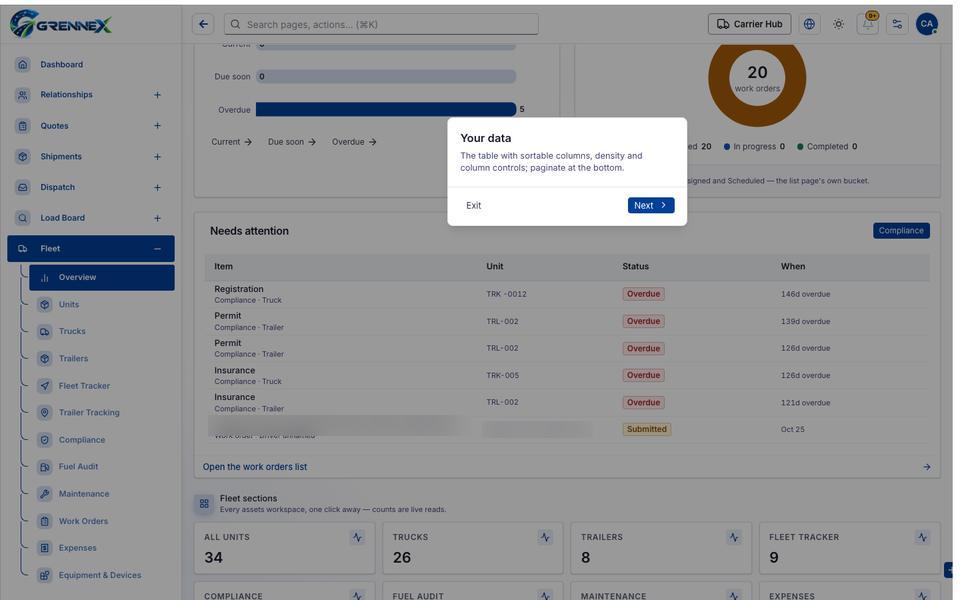Click the Current arrow link
960x600 pixels.
point(231,142)
